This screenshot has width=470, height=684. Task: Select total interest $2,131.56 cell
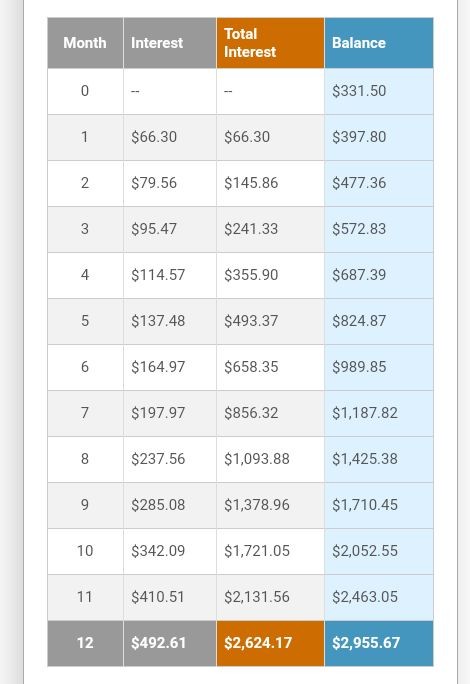pyautogui.click(x=270, y=597)
